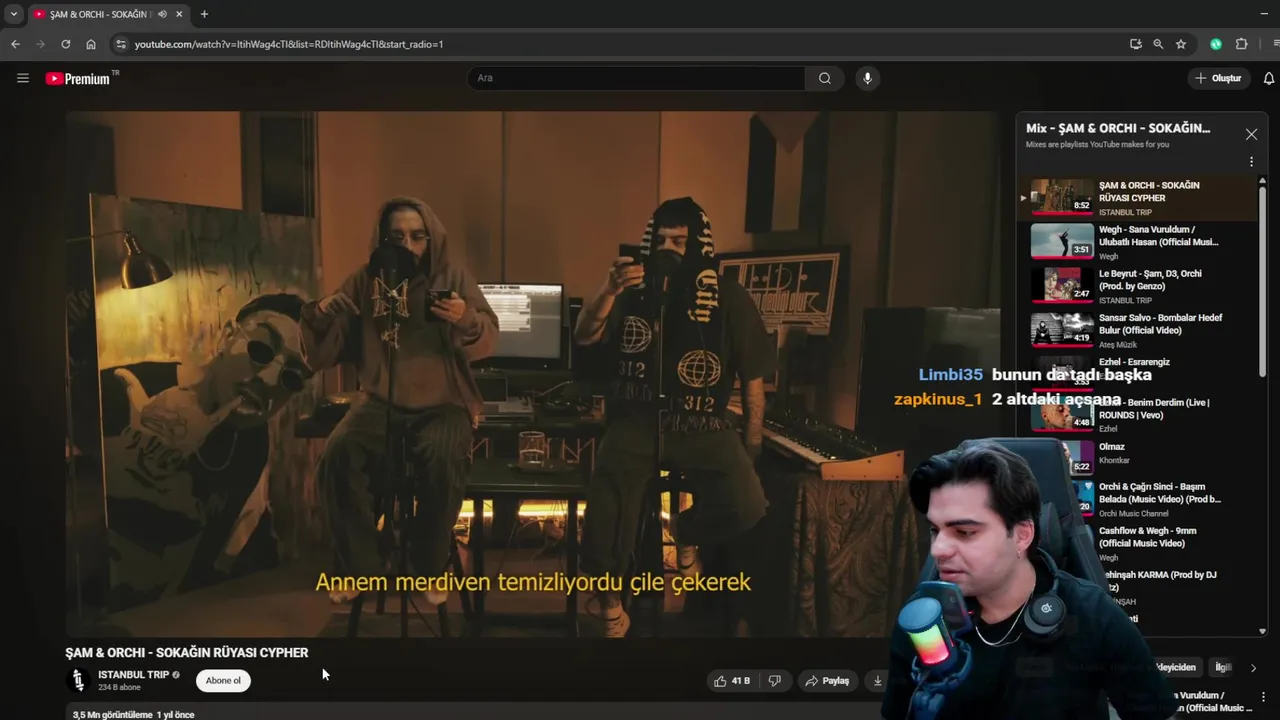Screen dimensions: 1280x720
Task: Bookmark this page with star
Action: 1181,44
